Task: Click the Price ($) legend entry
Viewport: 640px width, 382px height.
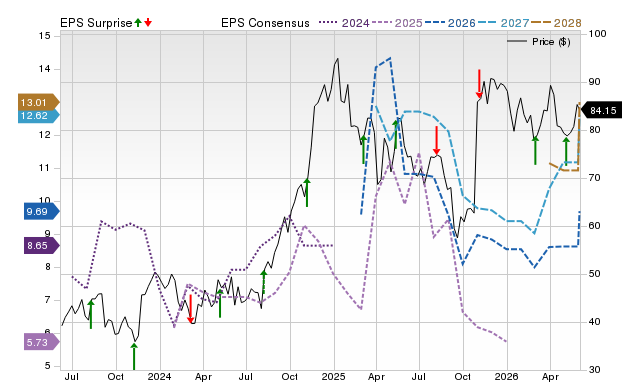Action: tap(539, 42)
